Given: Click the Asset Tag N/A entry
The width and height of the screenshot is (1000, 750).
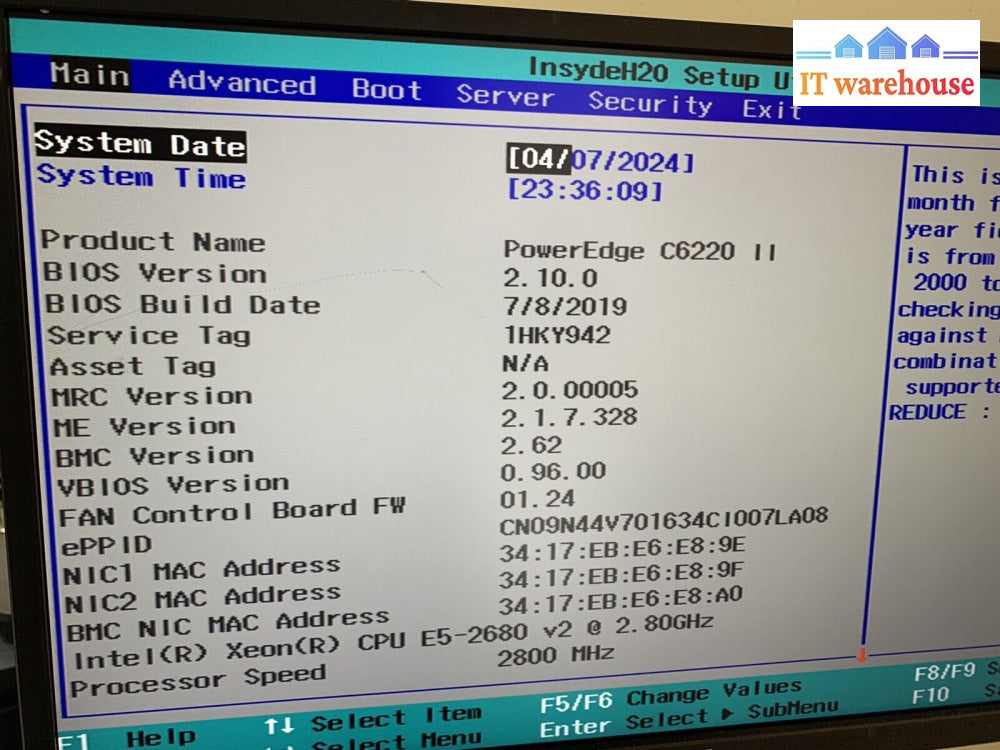Looking at the screenshot, I should [x=122, y=366].
